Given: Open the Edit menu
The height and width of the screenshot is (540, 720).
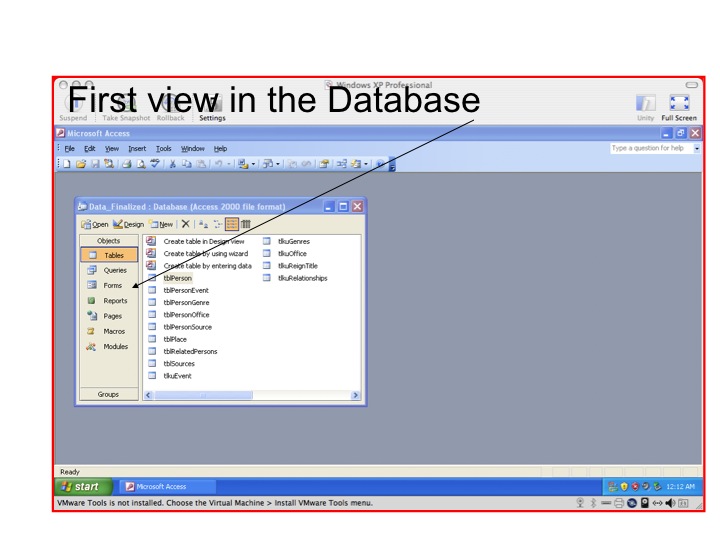Looking at the screenshot, I should coord(90,149).
